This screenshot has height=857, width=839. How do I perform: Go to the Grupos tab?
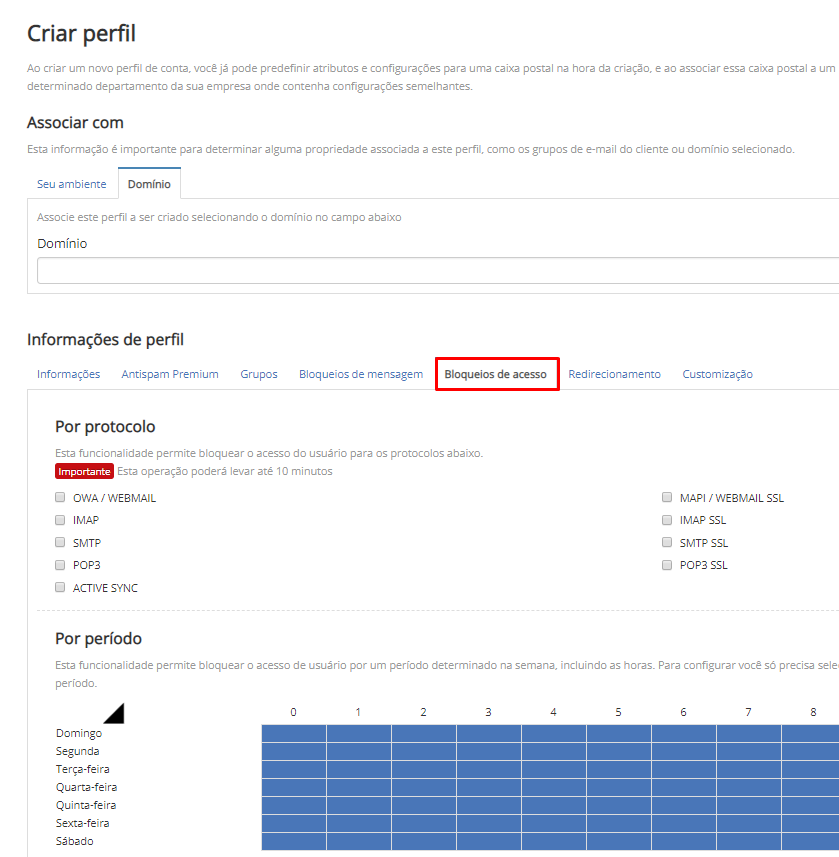[x=259, y=374]
